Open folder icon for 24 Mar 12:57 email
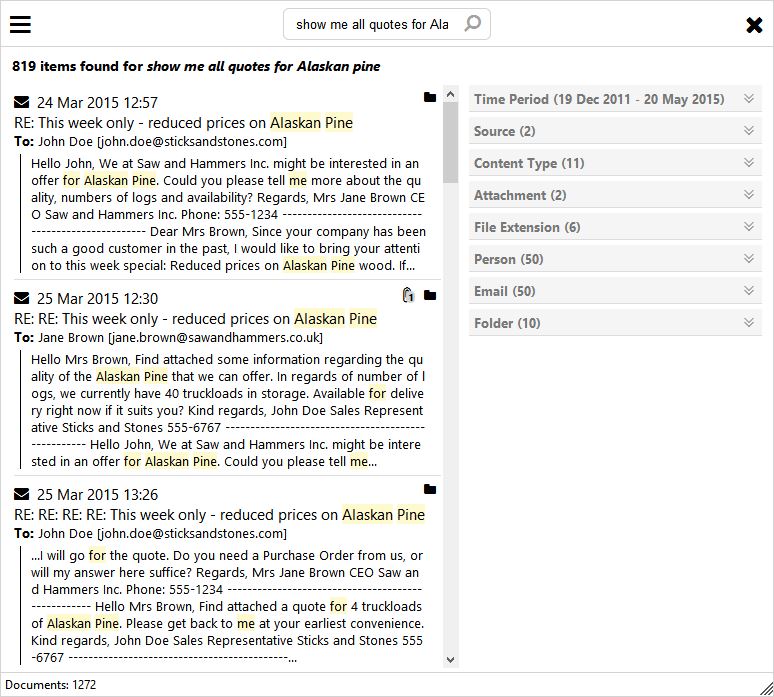The image size is (774, 697). 430,97
